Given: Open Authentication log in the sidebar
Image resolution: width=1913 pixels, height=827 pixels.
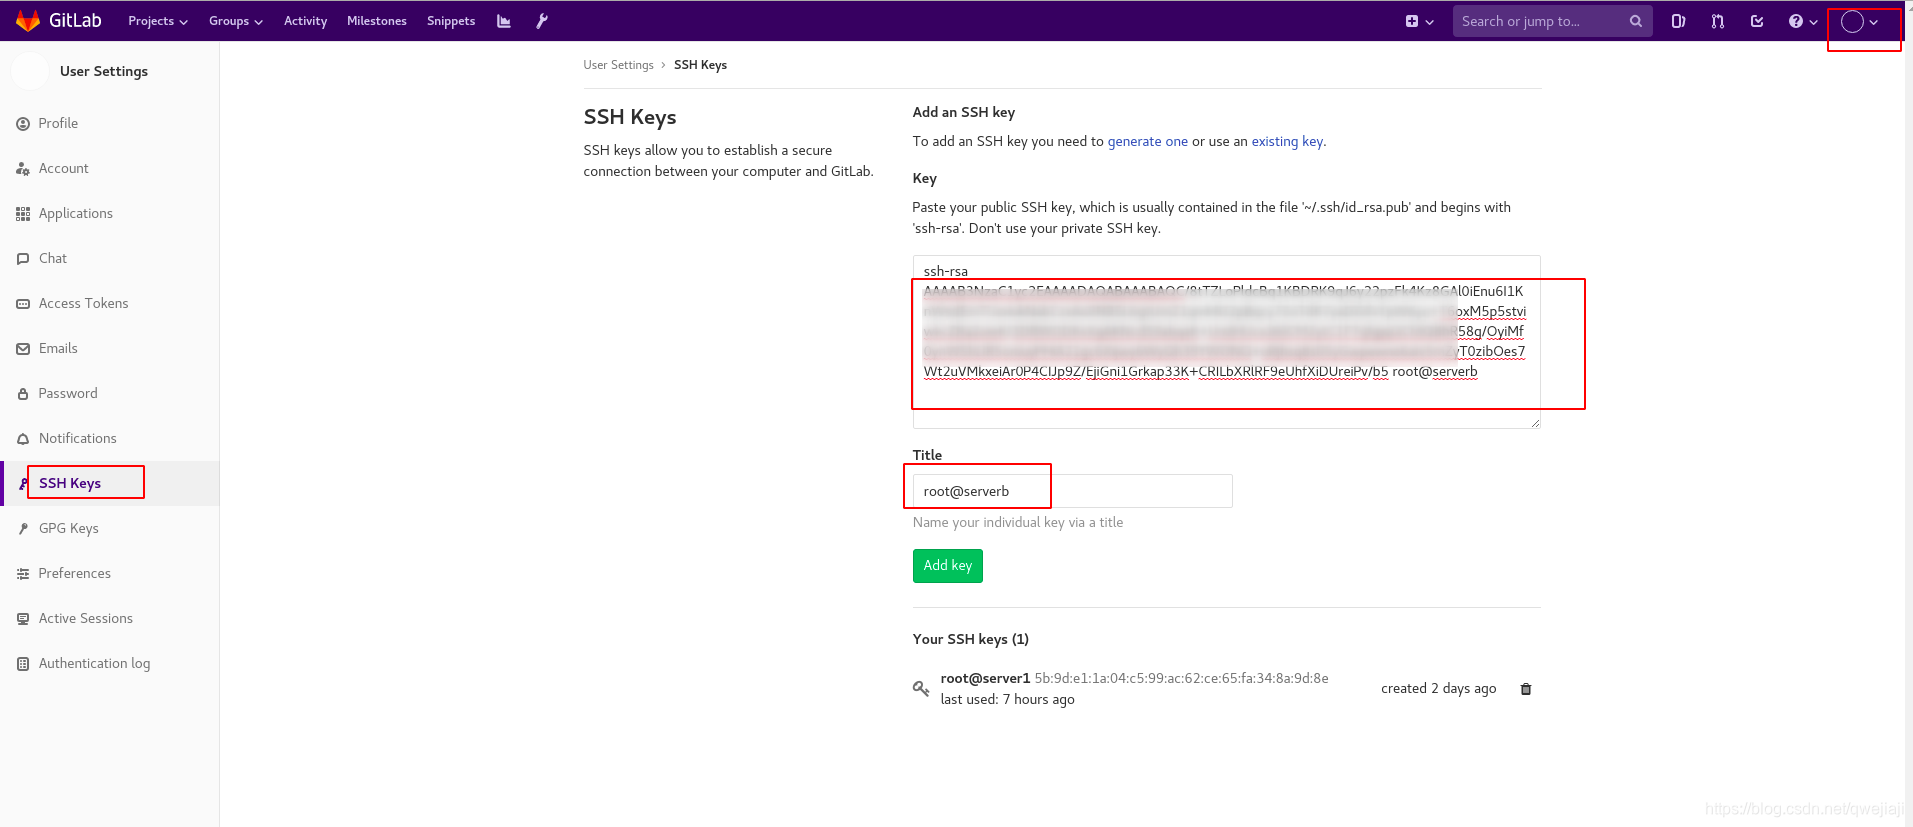Looking at the screenshot, I should pyautogui.click(x=94, y=663).
